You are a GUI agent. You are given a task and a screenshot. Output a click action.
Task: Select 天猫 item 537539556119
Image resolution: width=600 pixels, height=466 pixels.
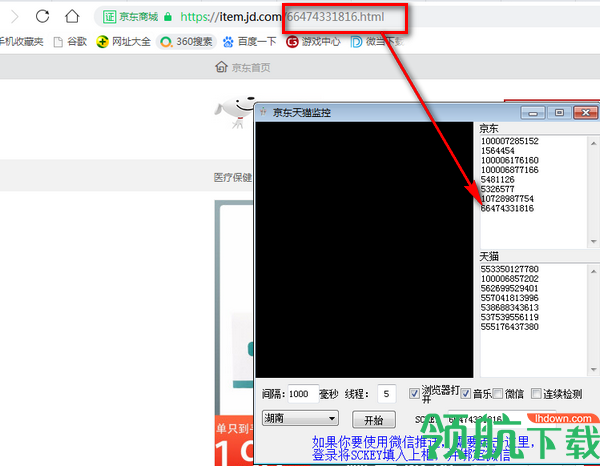(x=510, y=317)
